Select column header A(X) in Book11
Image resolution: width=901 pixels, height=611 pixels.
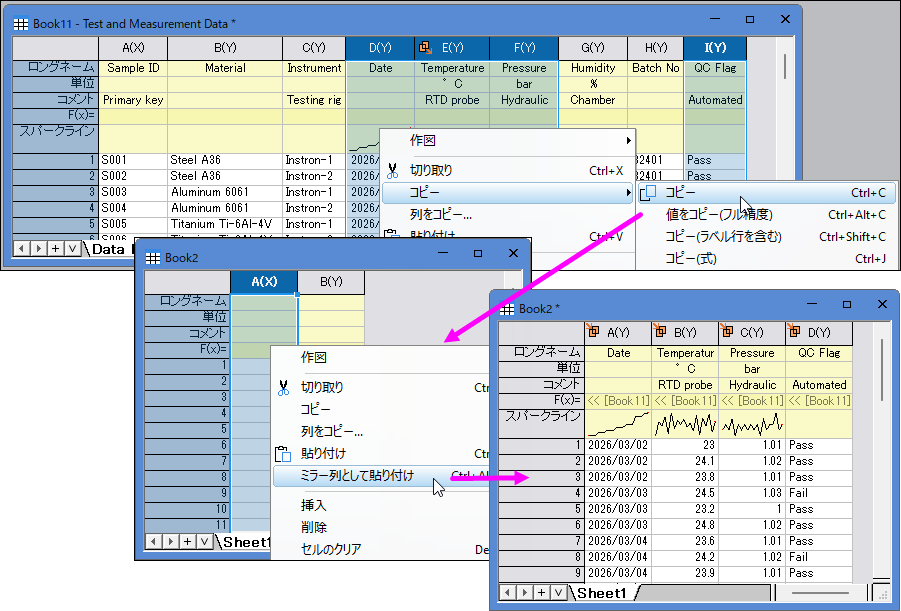point(133,48)
